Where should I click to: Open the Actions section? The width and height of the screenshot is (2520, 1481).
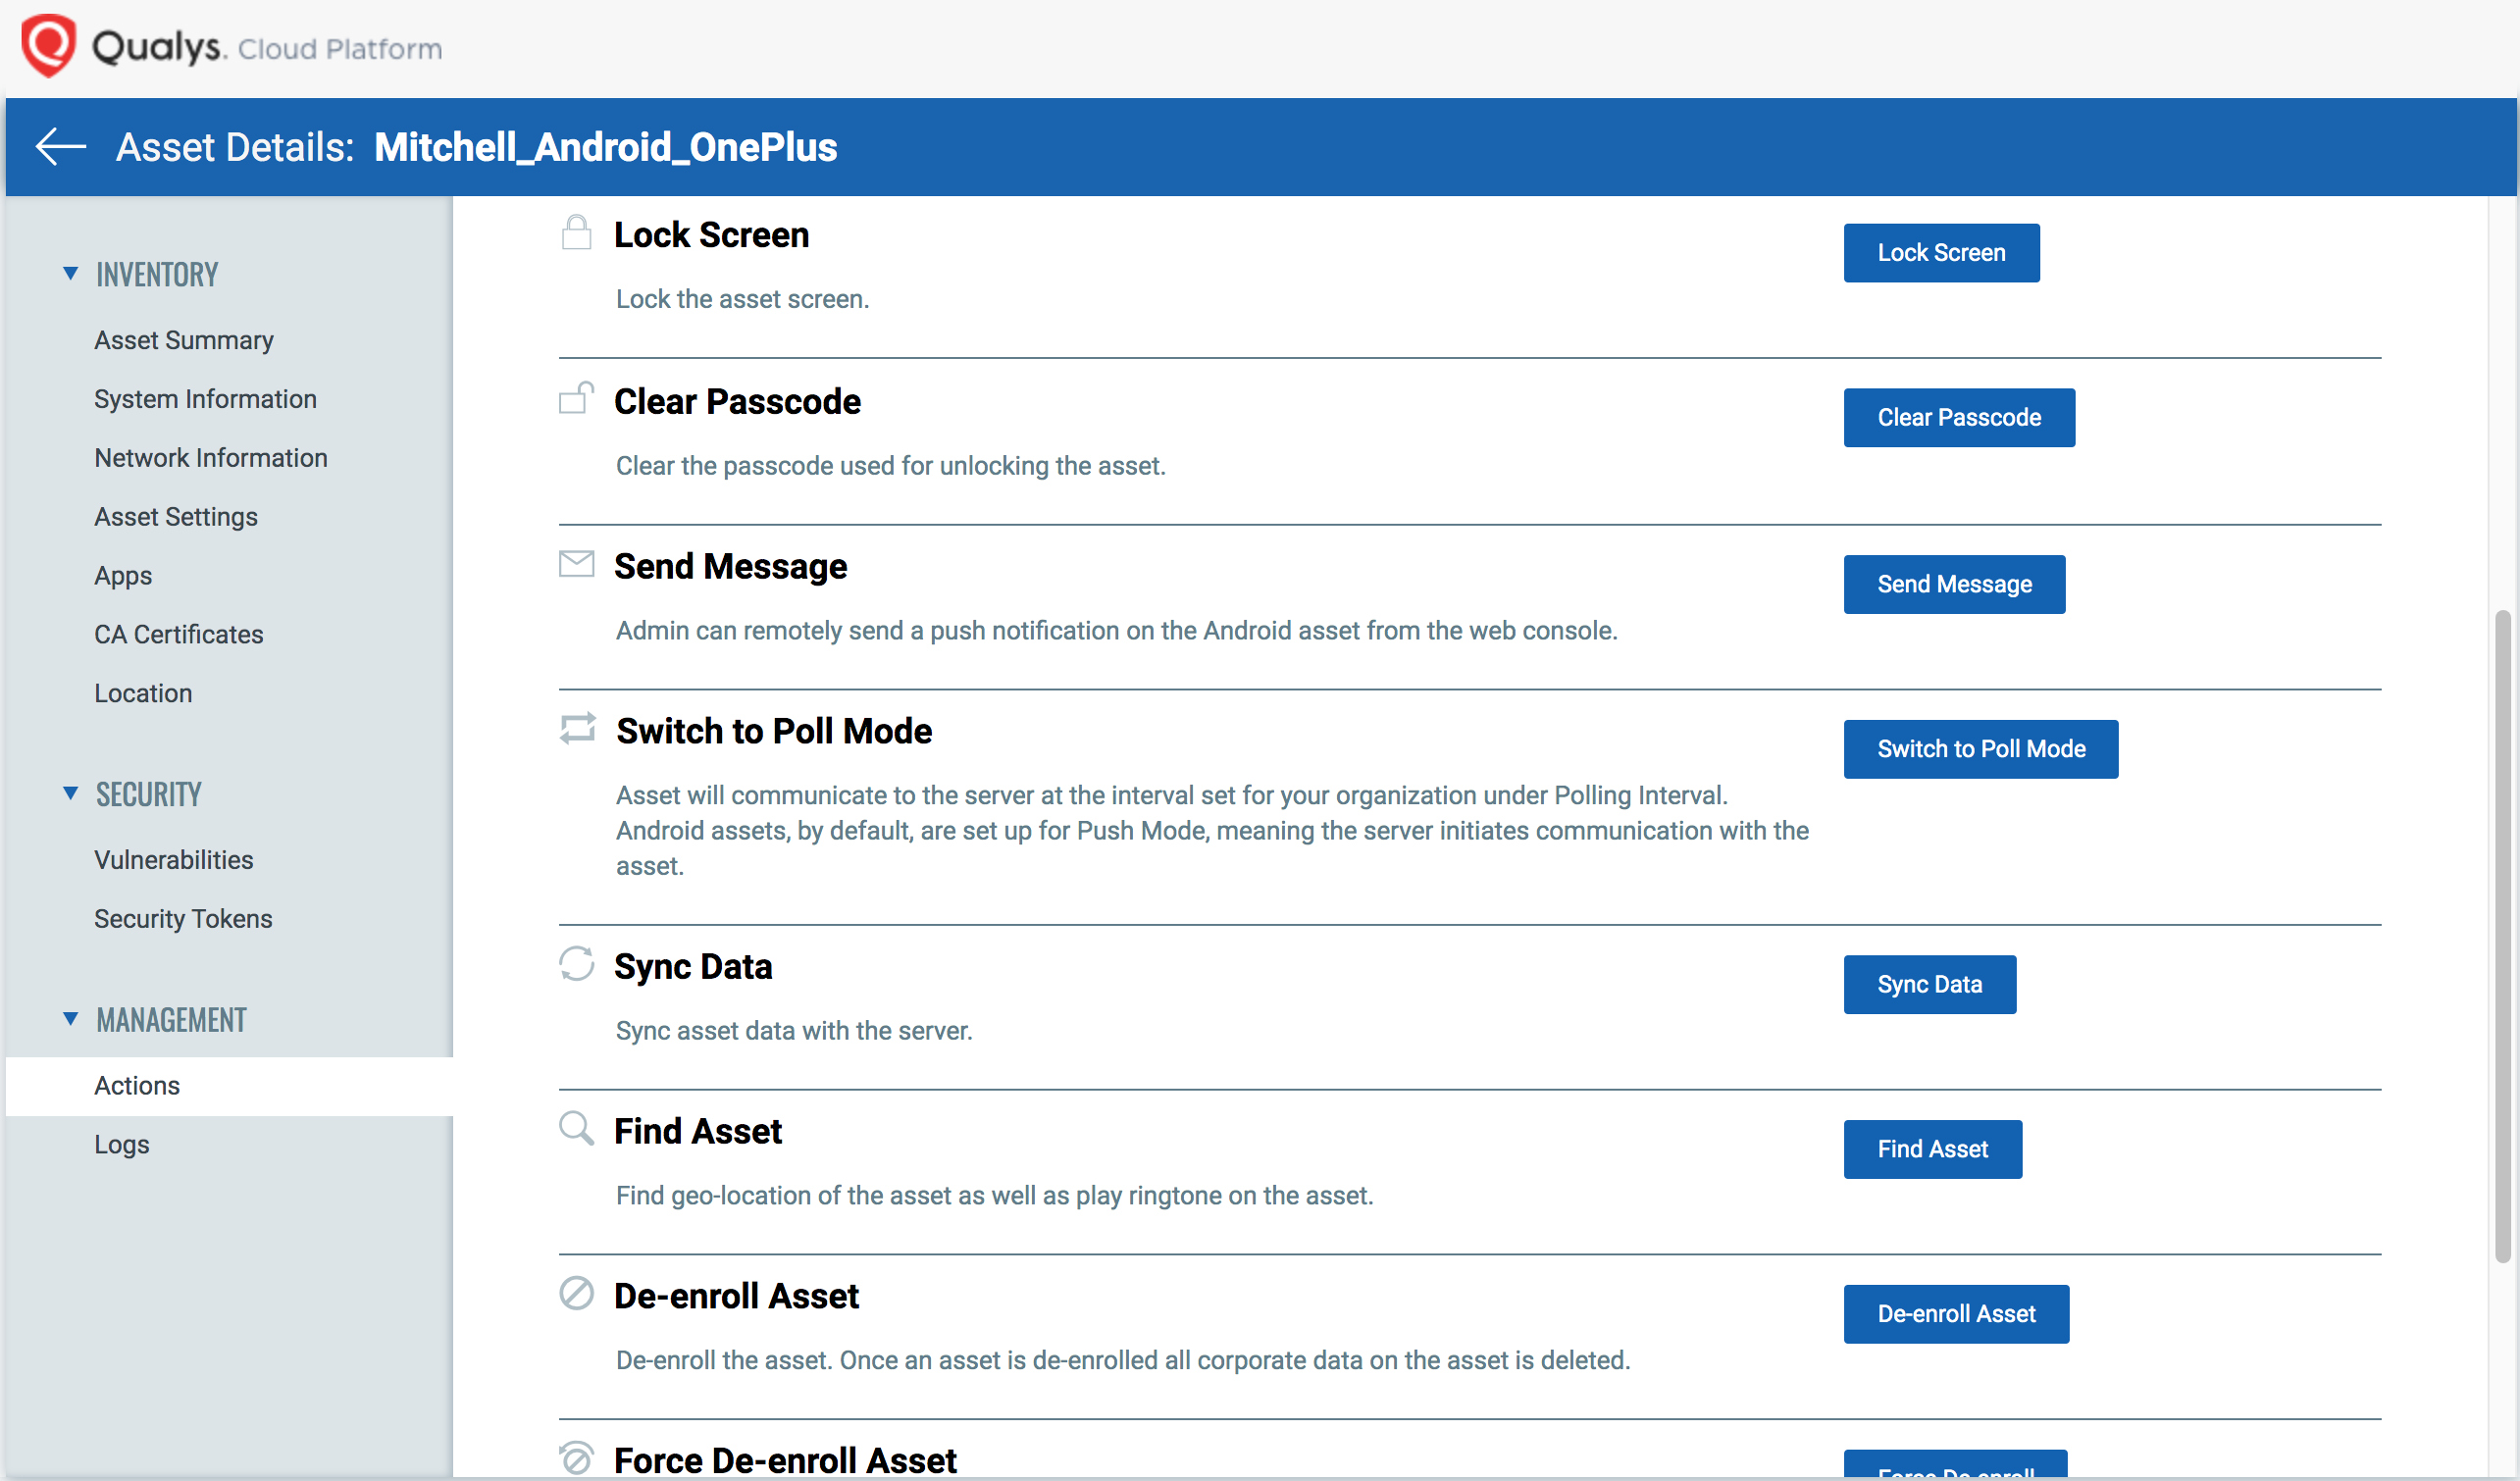[137, 1085]
